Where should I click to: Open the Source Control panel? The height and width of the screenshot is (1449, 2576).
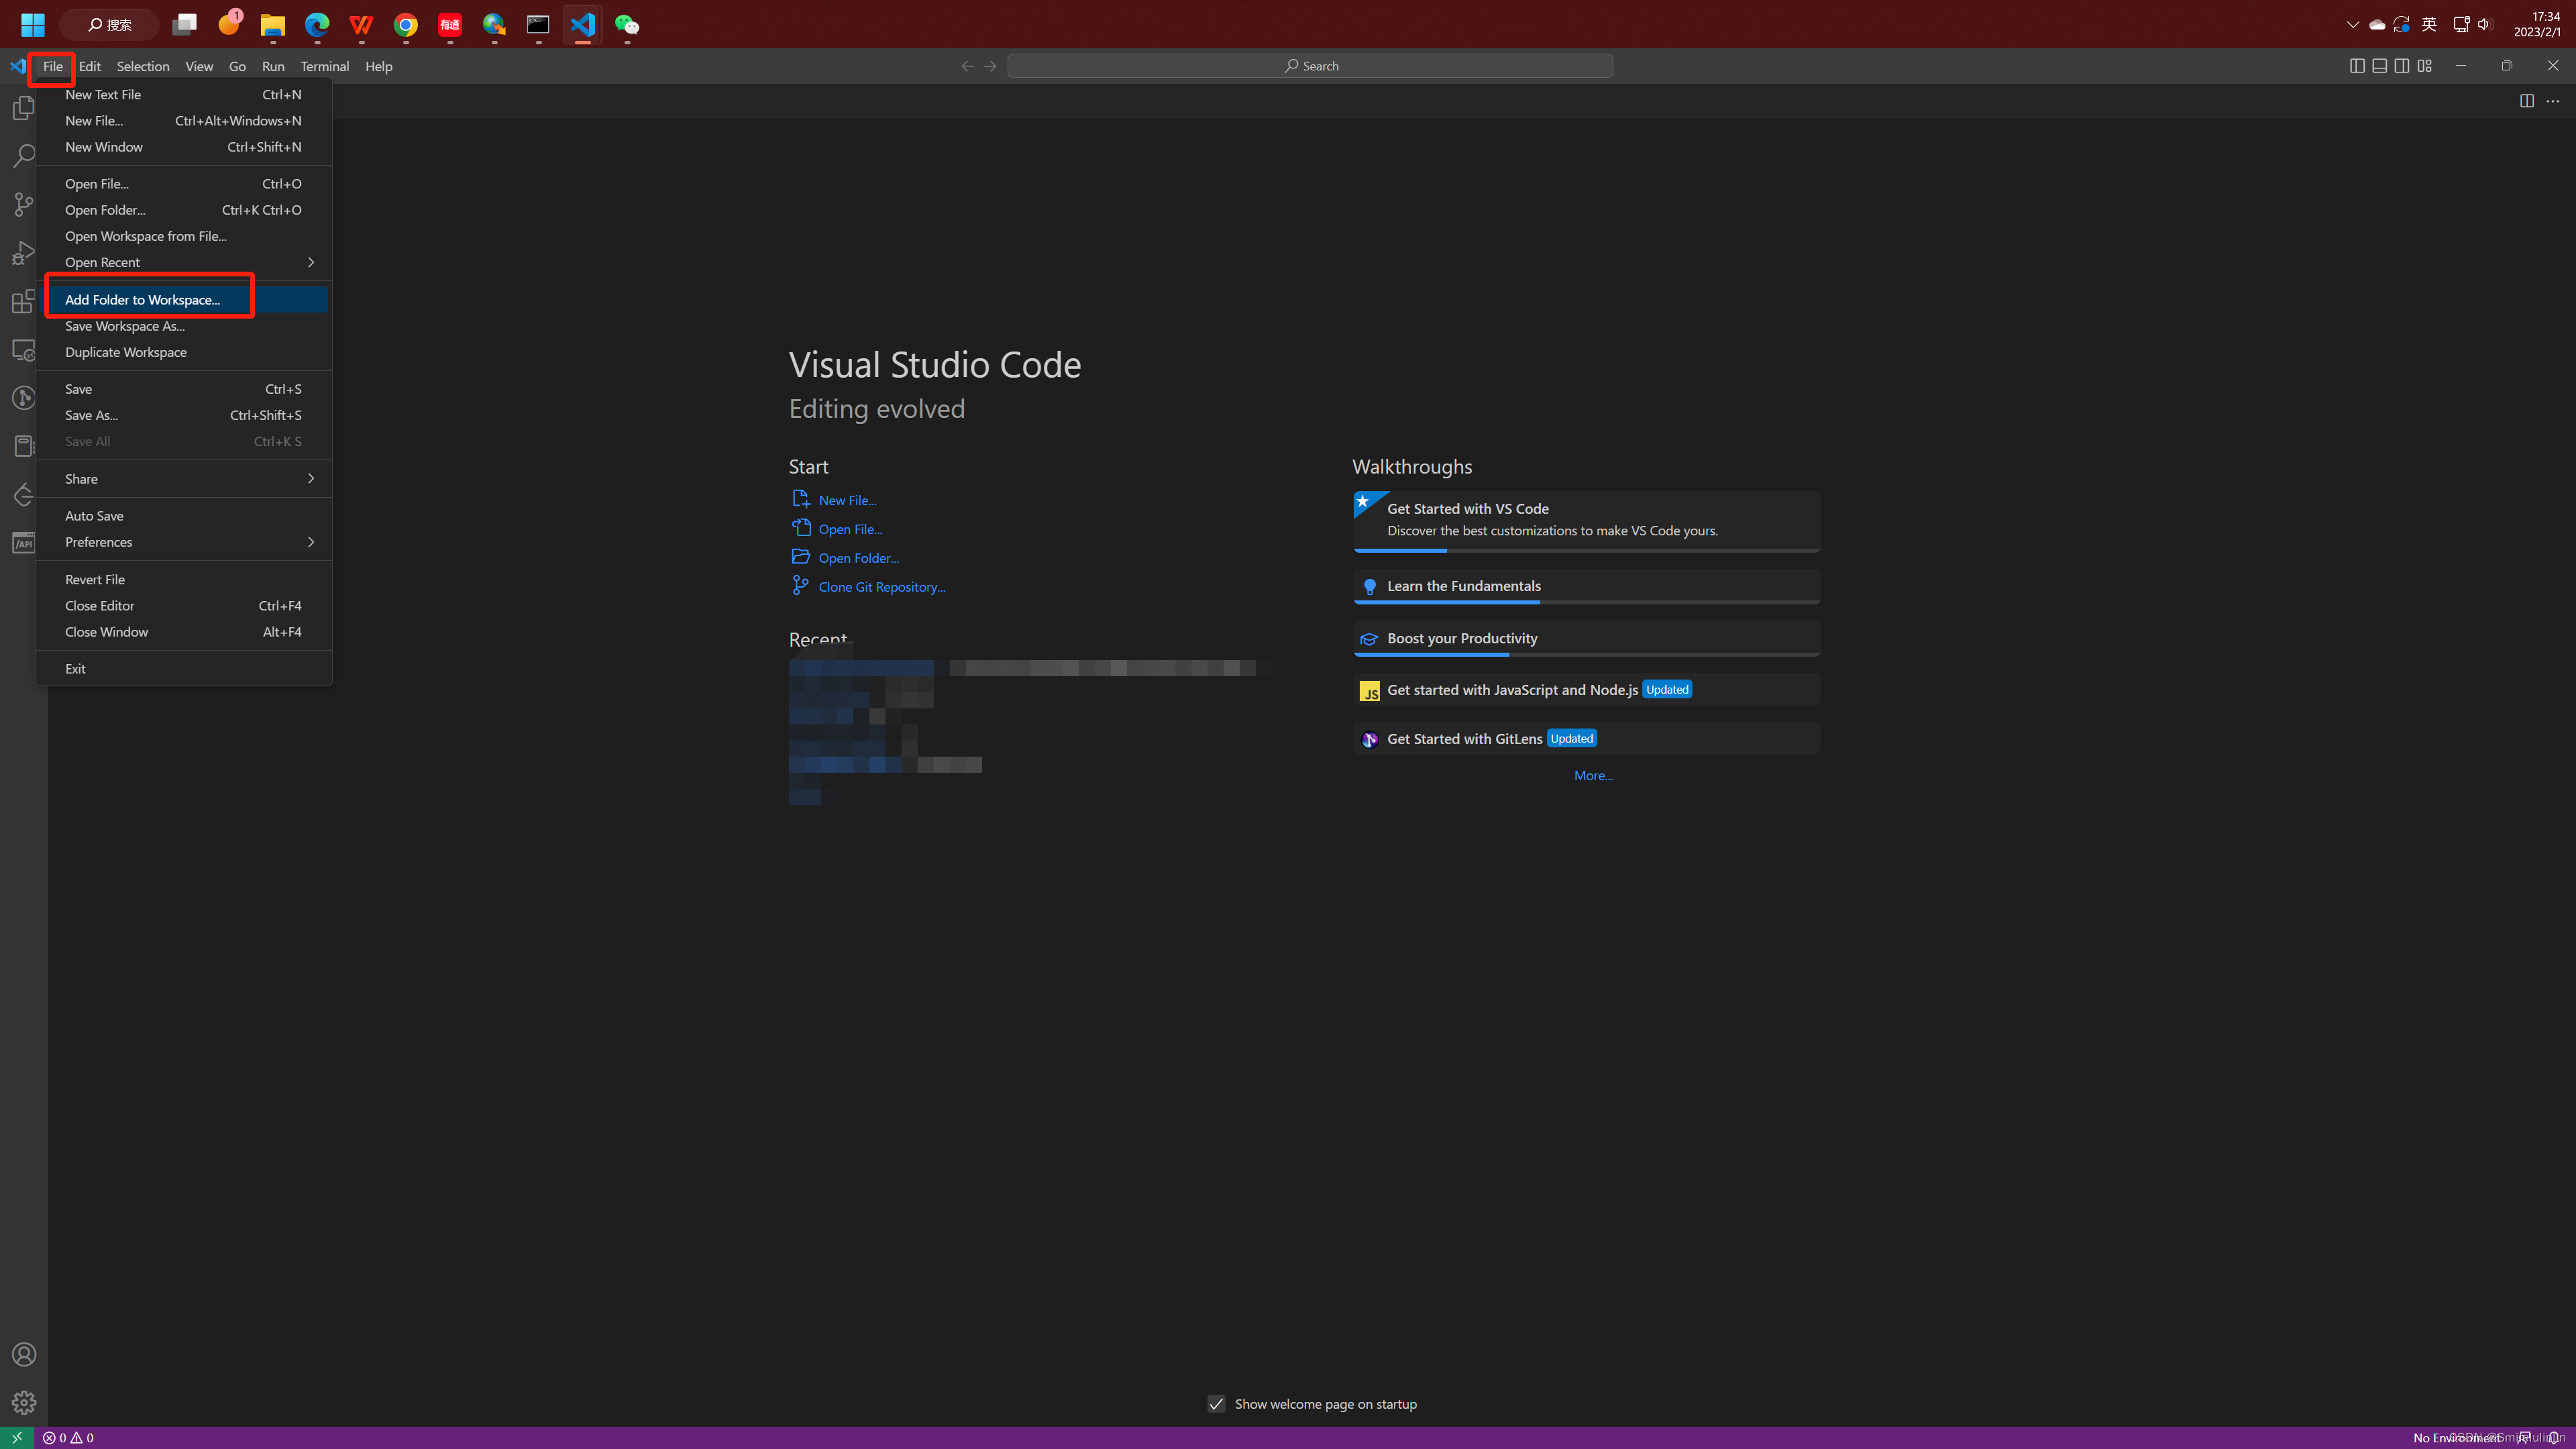[x=23, y=204]
